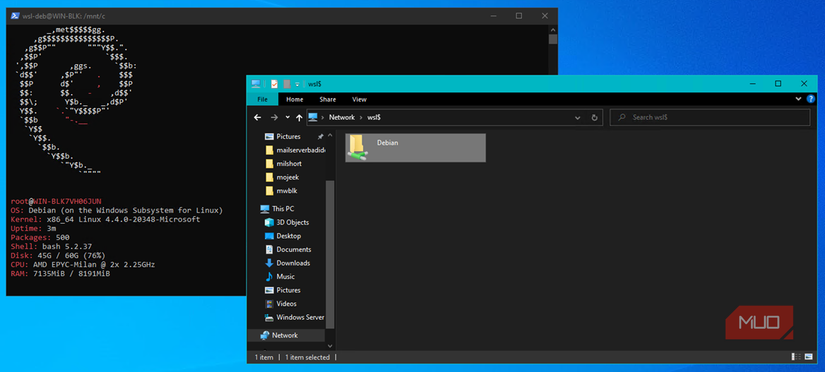
Task: Click the Music note icon
Action: click(269, 277)
